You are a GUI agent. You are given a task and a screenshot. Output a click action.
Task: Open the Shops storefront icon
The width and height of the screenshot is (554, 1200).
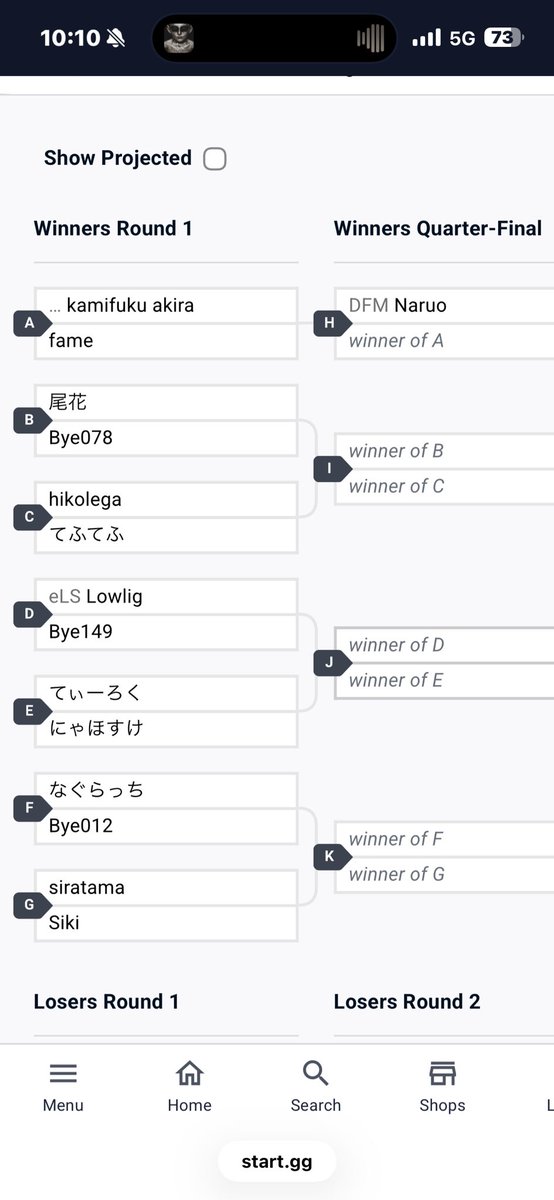click(x=442, y=1073)
